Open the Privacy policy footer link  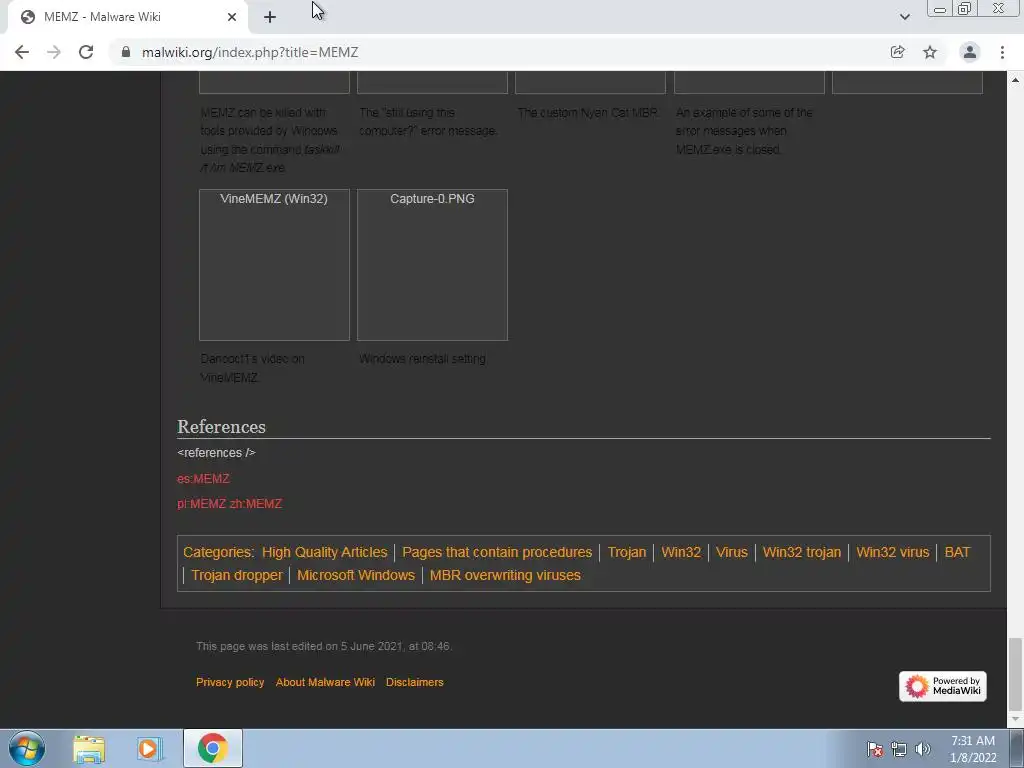pos(230,682)
